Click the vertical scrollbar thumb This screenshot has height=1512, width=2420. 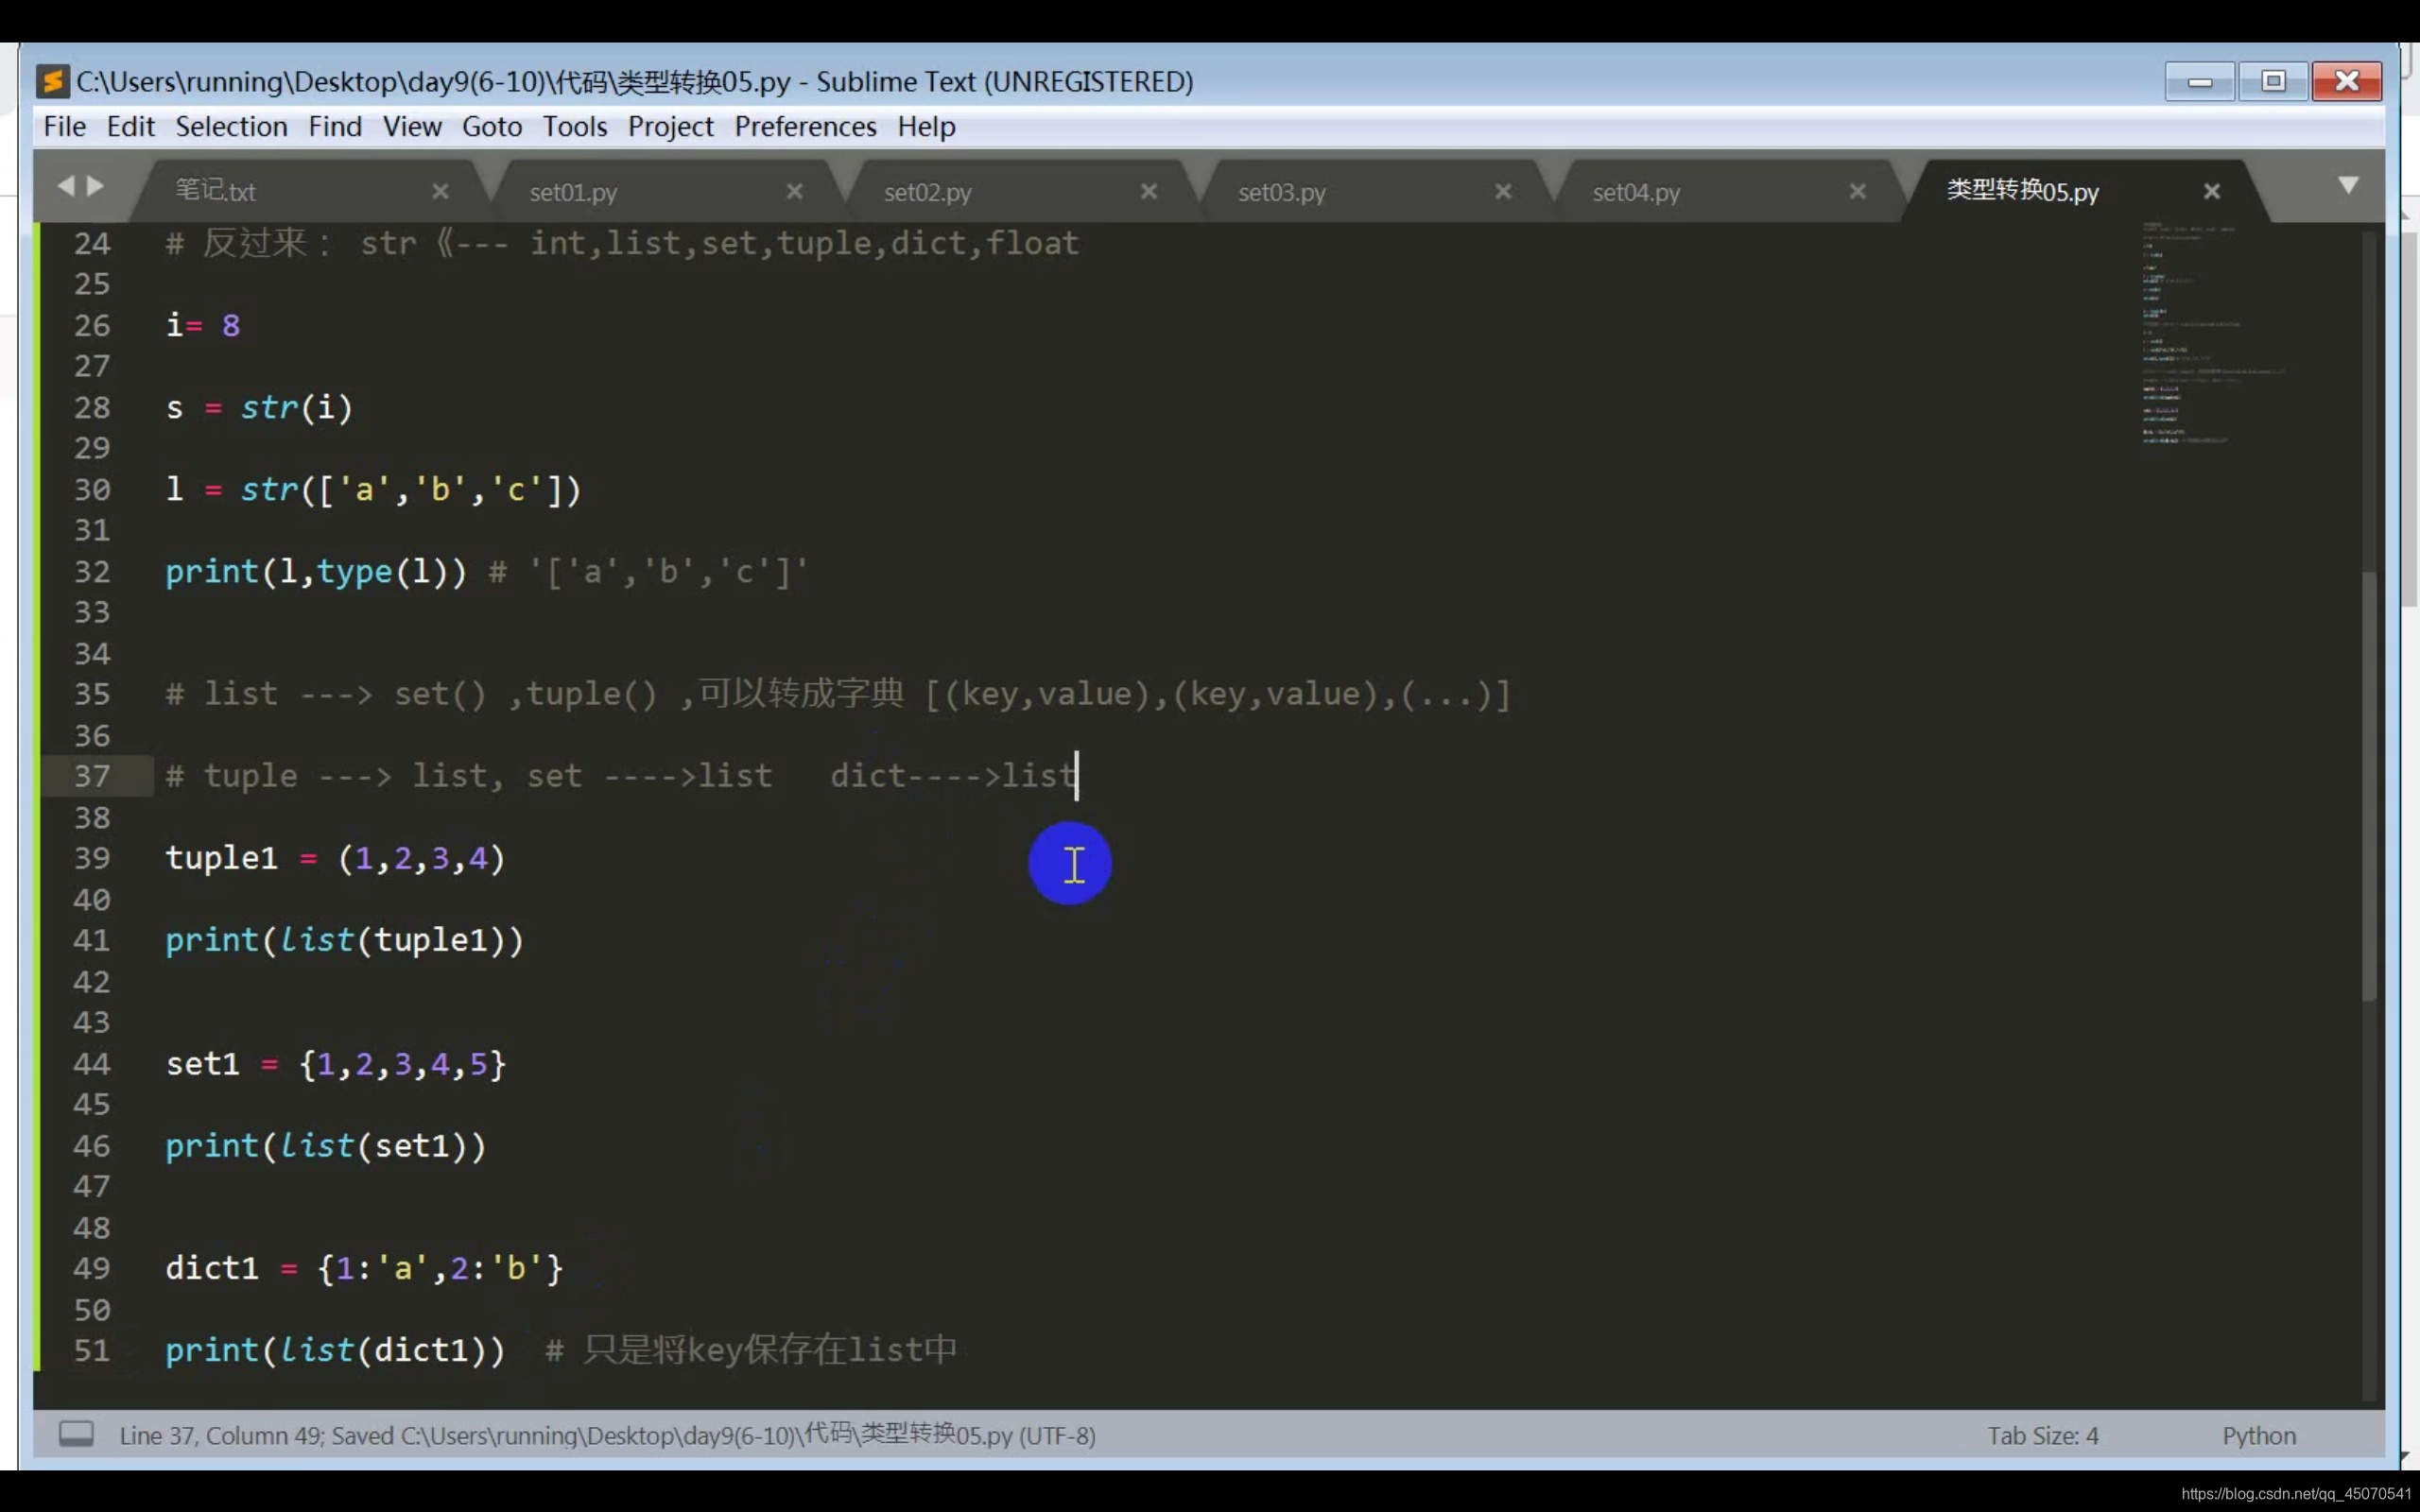[x=2368, y=785]
